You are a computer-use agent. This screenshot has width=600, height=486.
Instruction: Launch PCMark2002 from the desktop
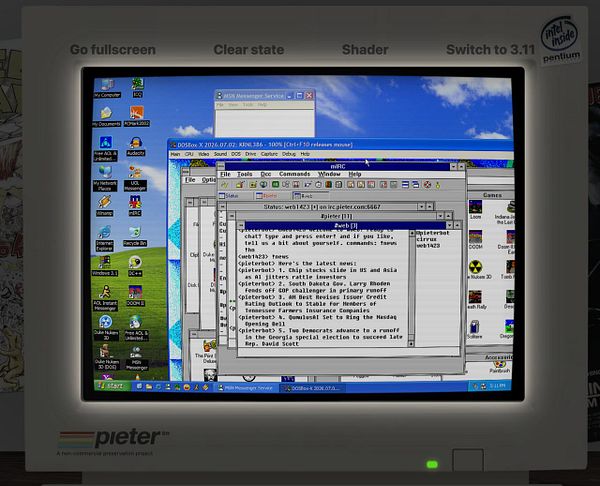pyautogui.click(x=137, y=116)
